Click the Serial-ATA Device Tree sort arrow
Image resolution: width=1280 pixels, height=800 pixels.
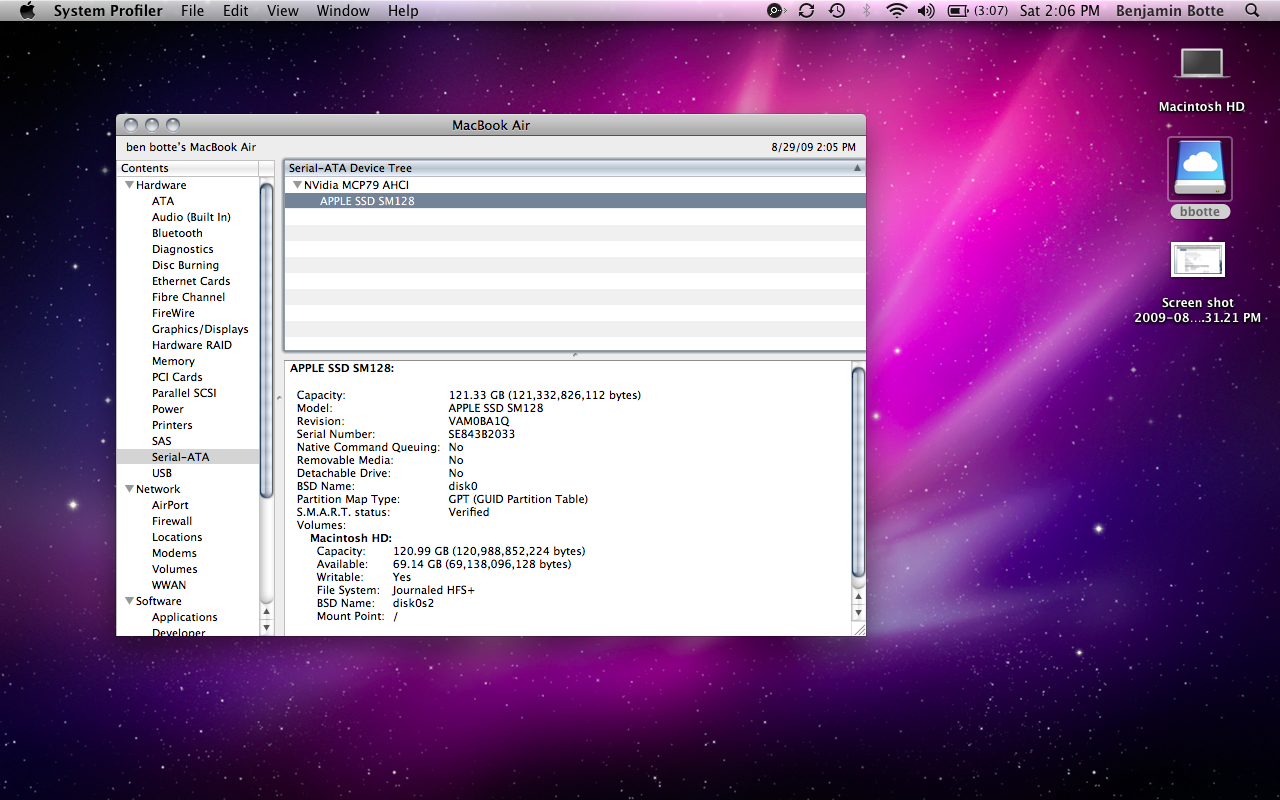(857, 168)
